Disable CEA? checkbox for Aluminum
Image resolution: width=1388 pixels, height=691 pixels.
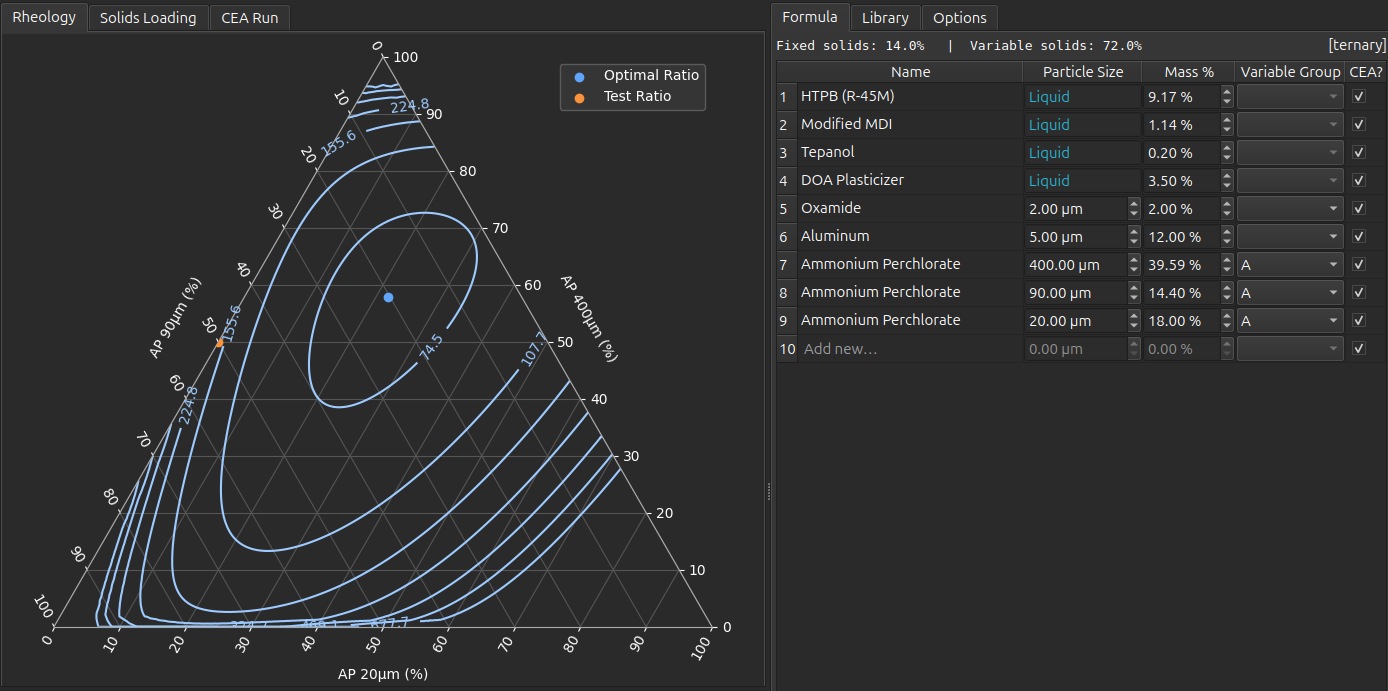(x=1358, y=236)
